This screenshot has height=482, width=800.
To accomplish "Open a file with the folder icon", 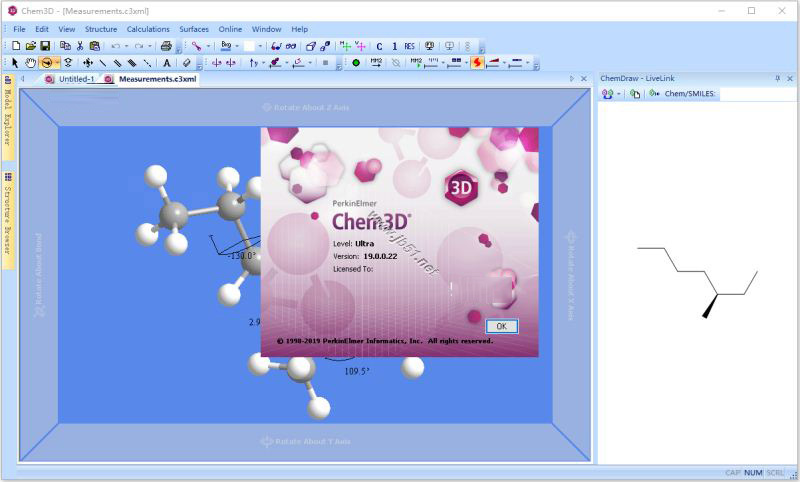I will point(31,46).
